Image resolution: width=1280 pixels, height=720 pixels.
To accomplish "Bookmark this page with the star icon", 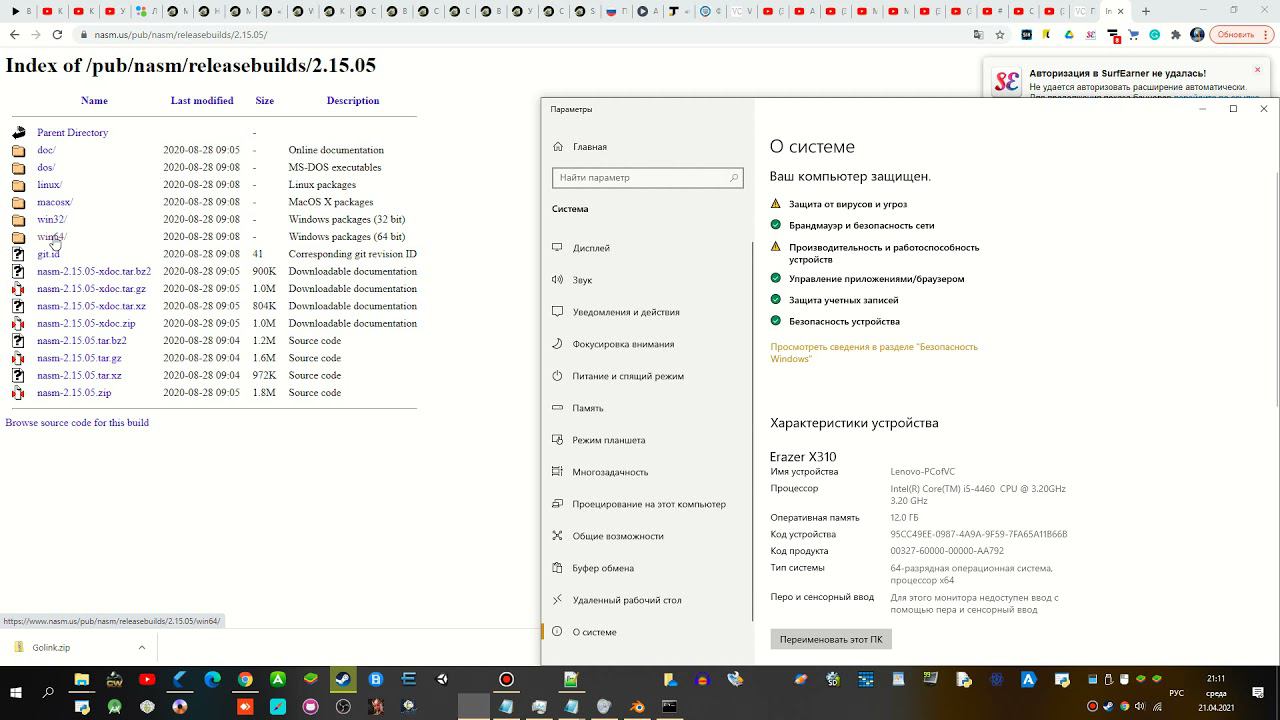I will 1000,34.
